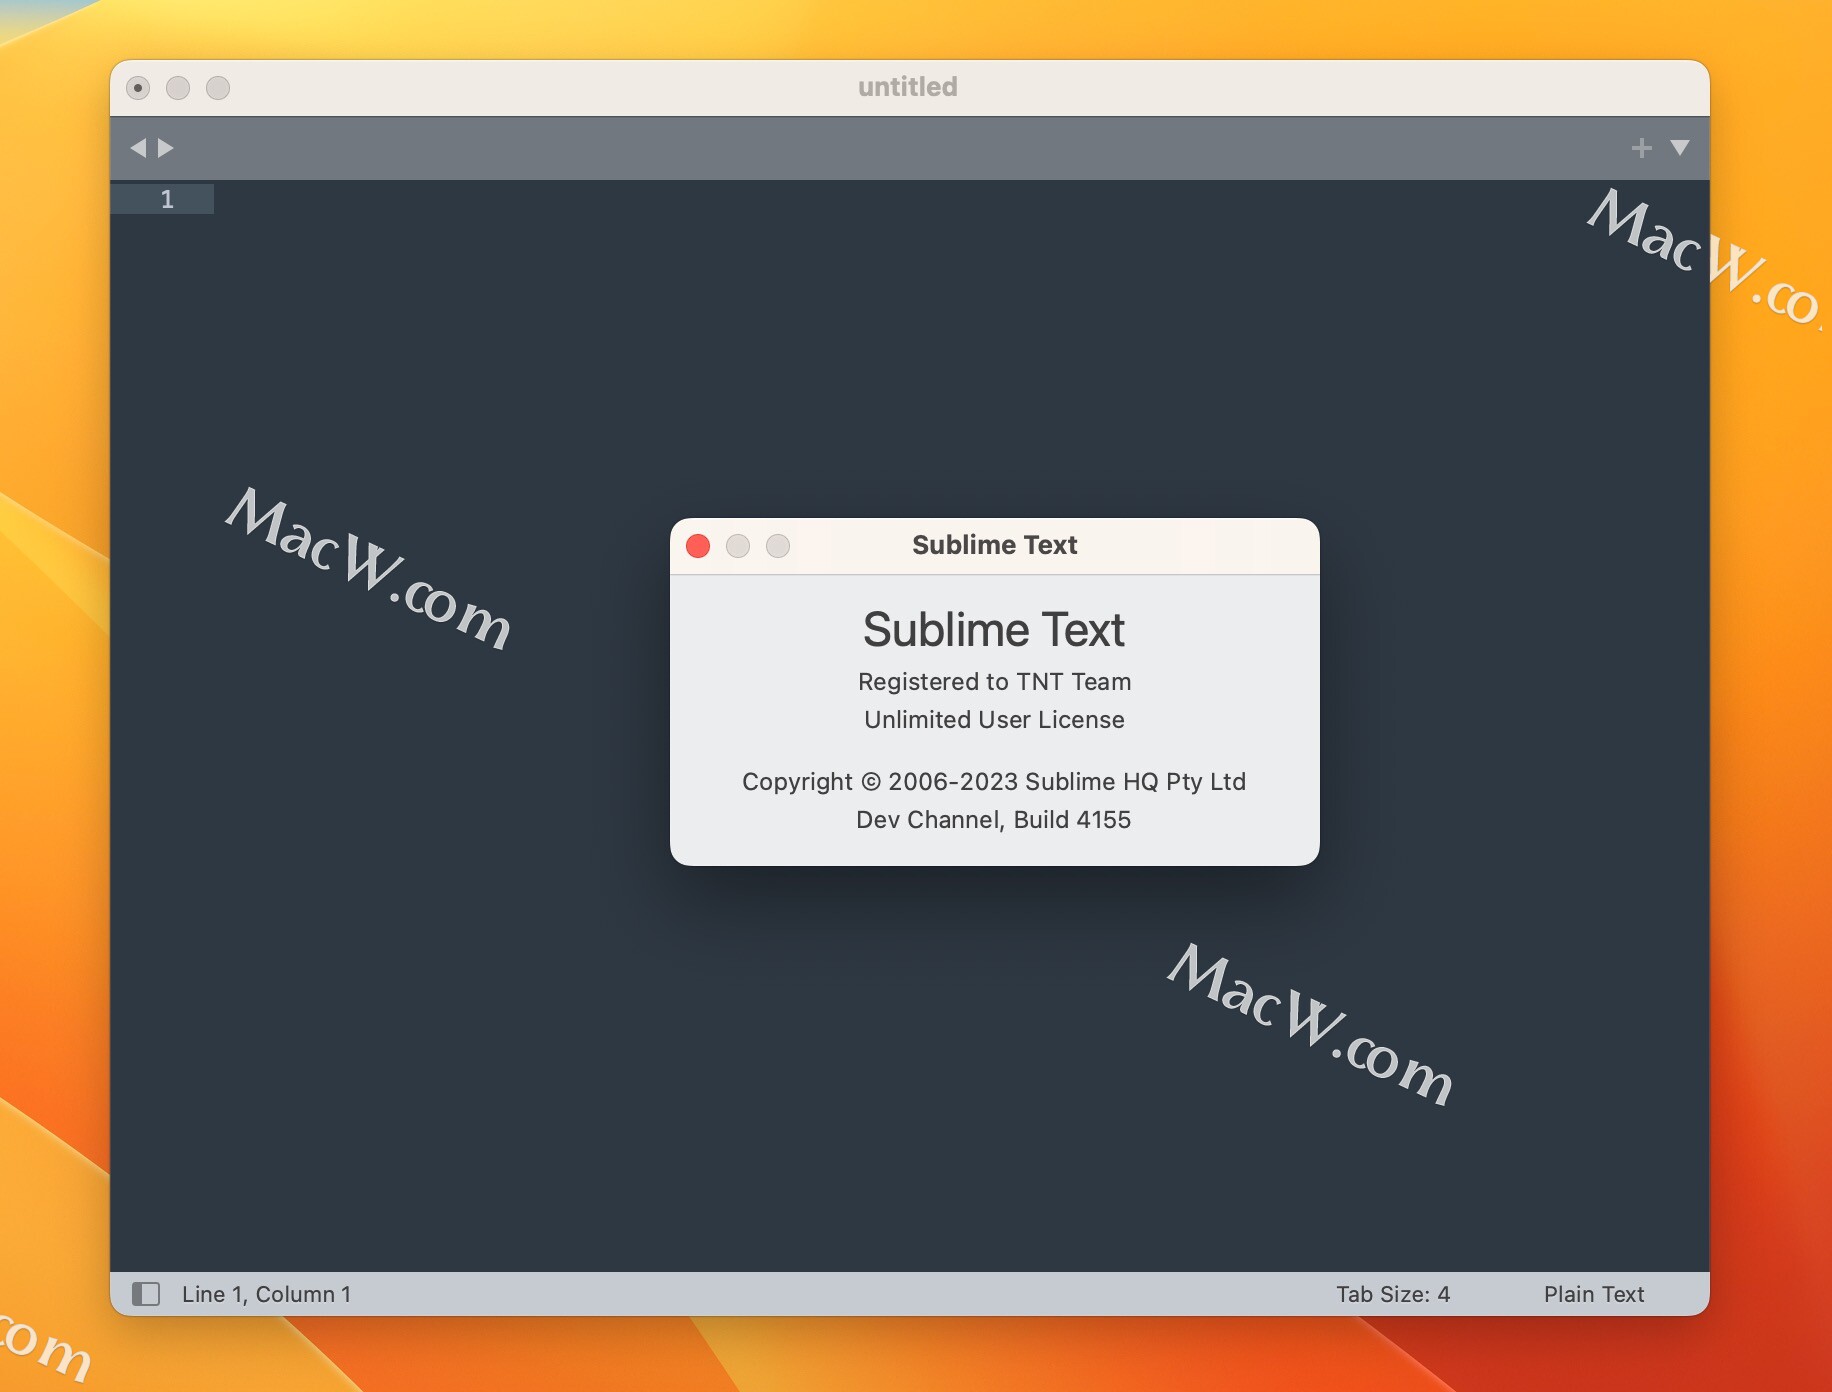The image size is (1832, 1392).
Task: Click the about dialog's Sublime Text title bar
Action: [x=995, y=545]
